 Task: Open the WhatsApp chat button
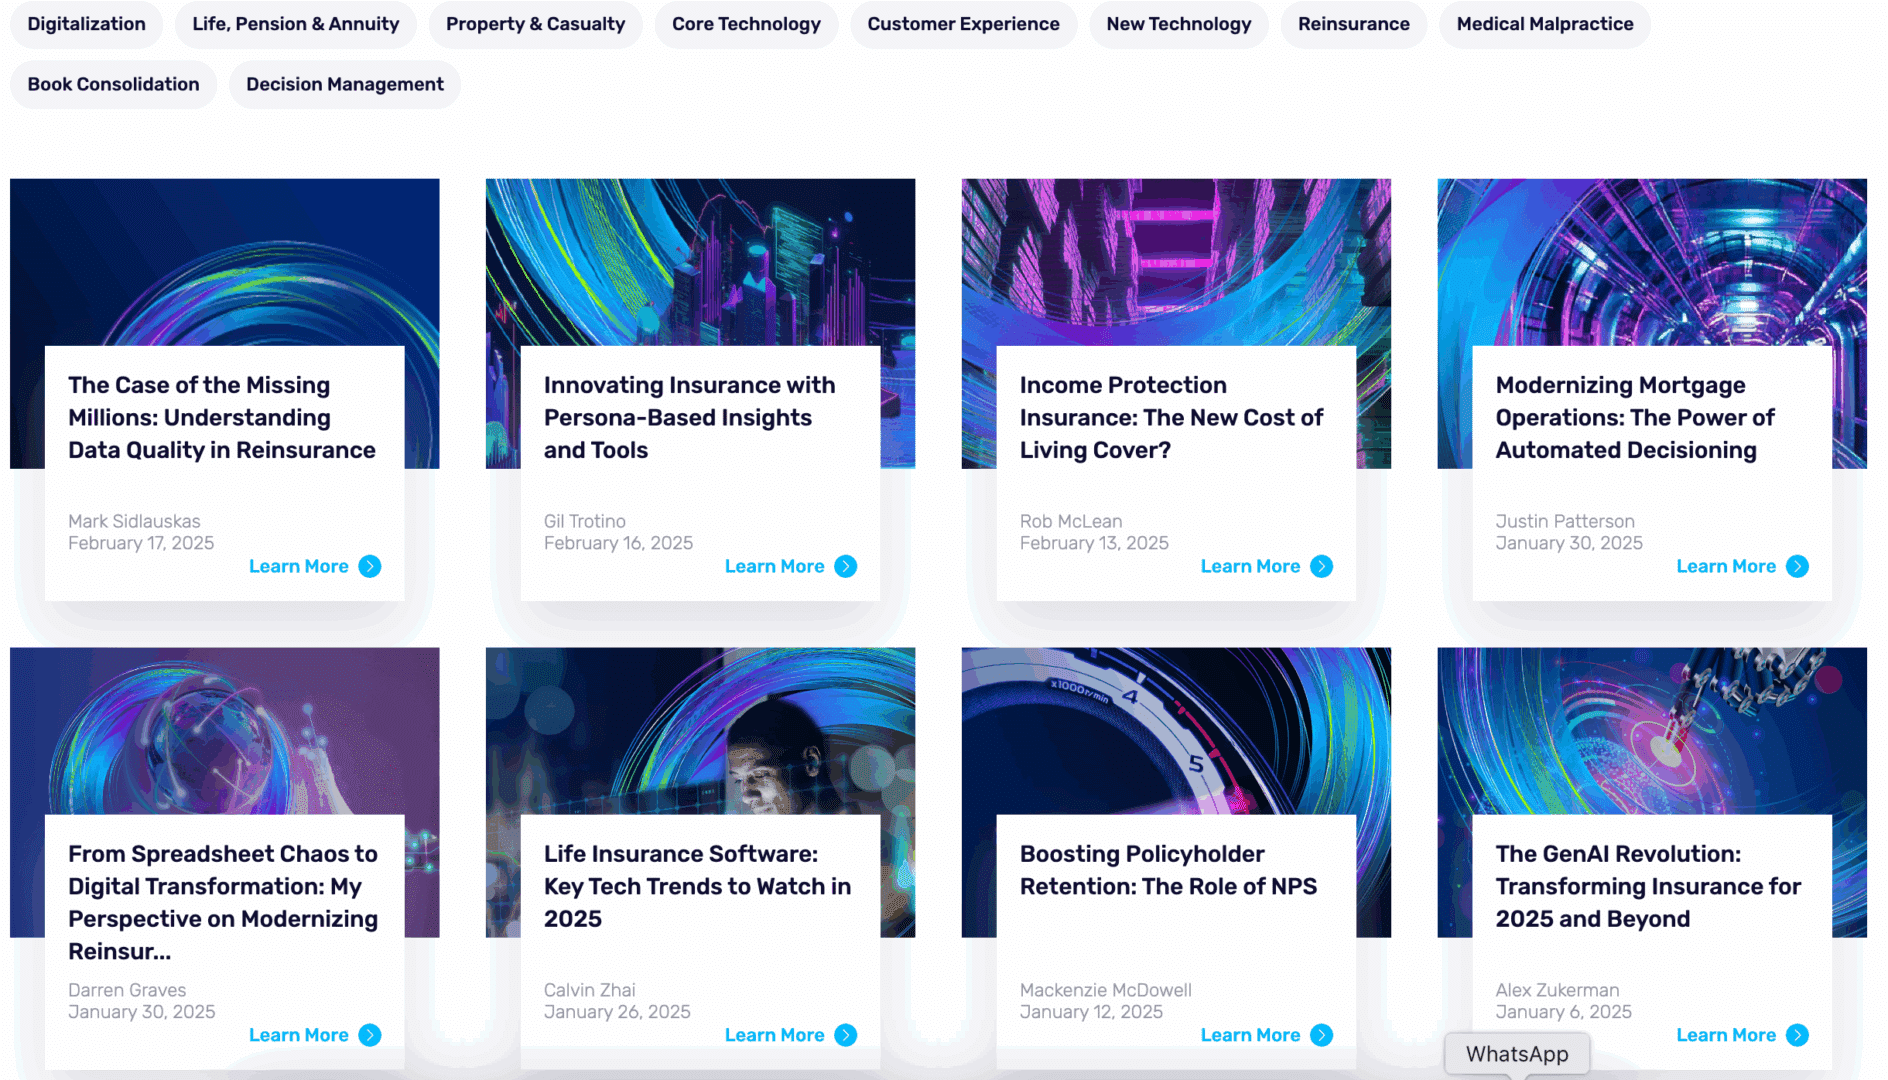[1517, 1054]
